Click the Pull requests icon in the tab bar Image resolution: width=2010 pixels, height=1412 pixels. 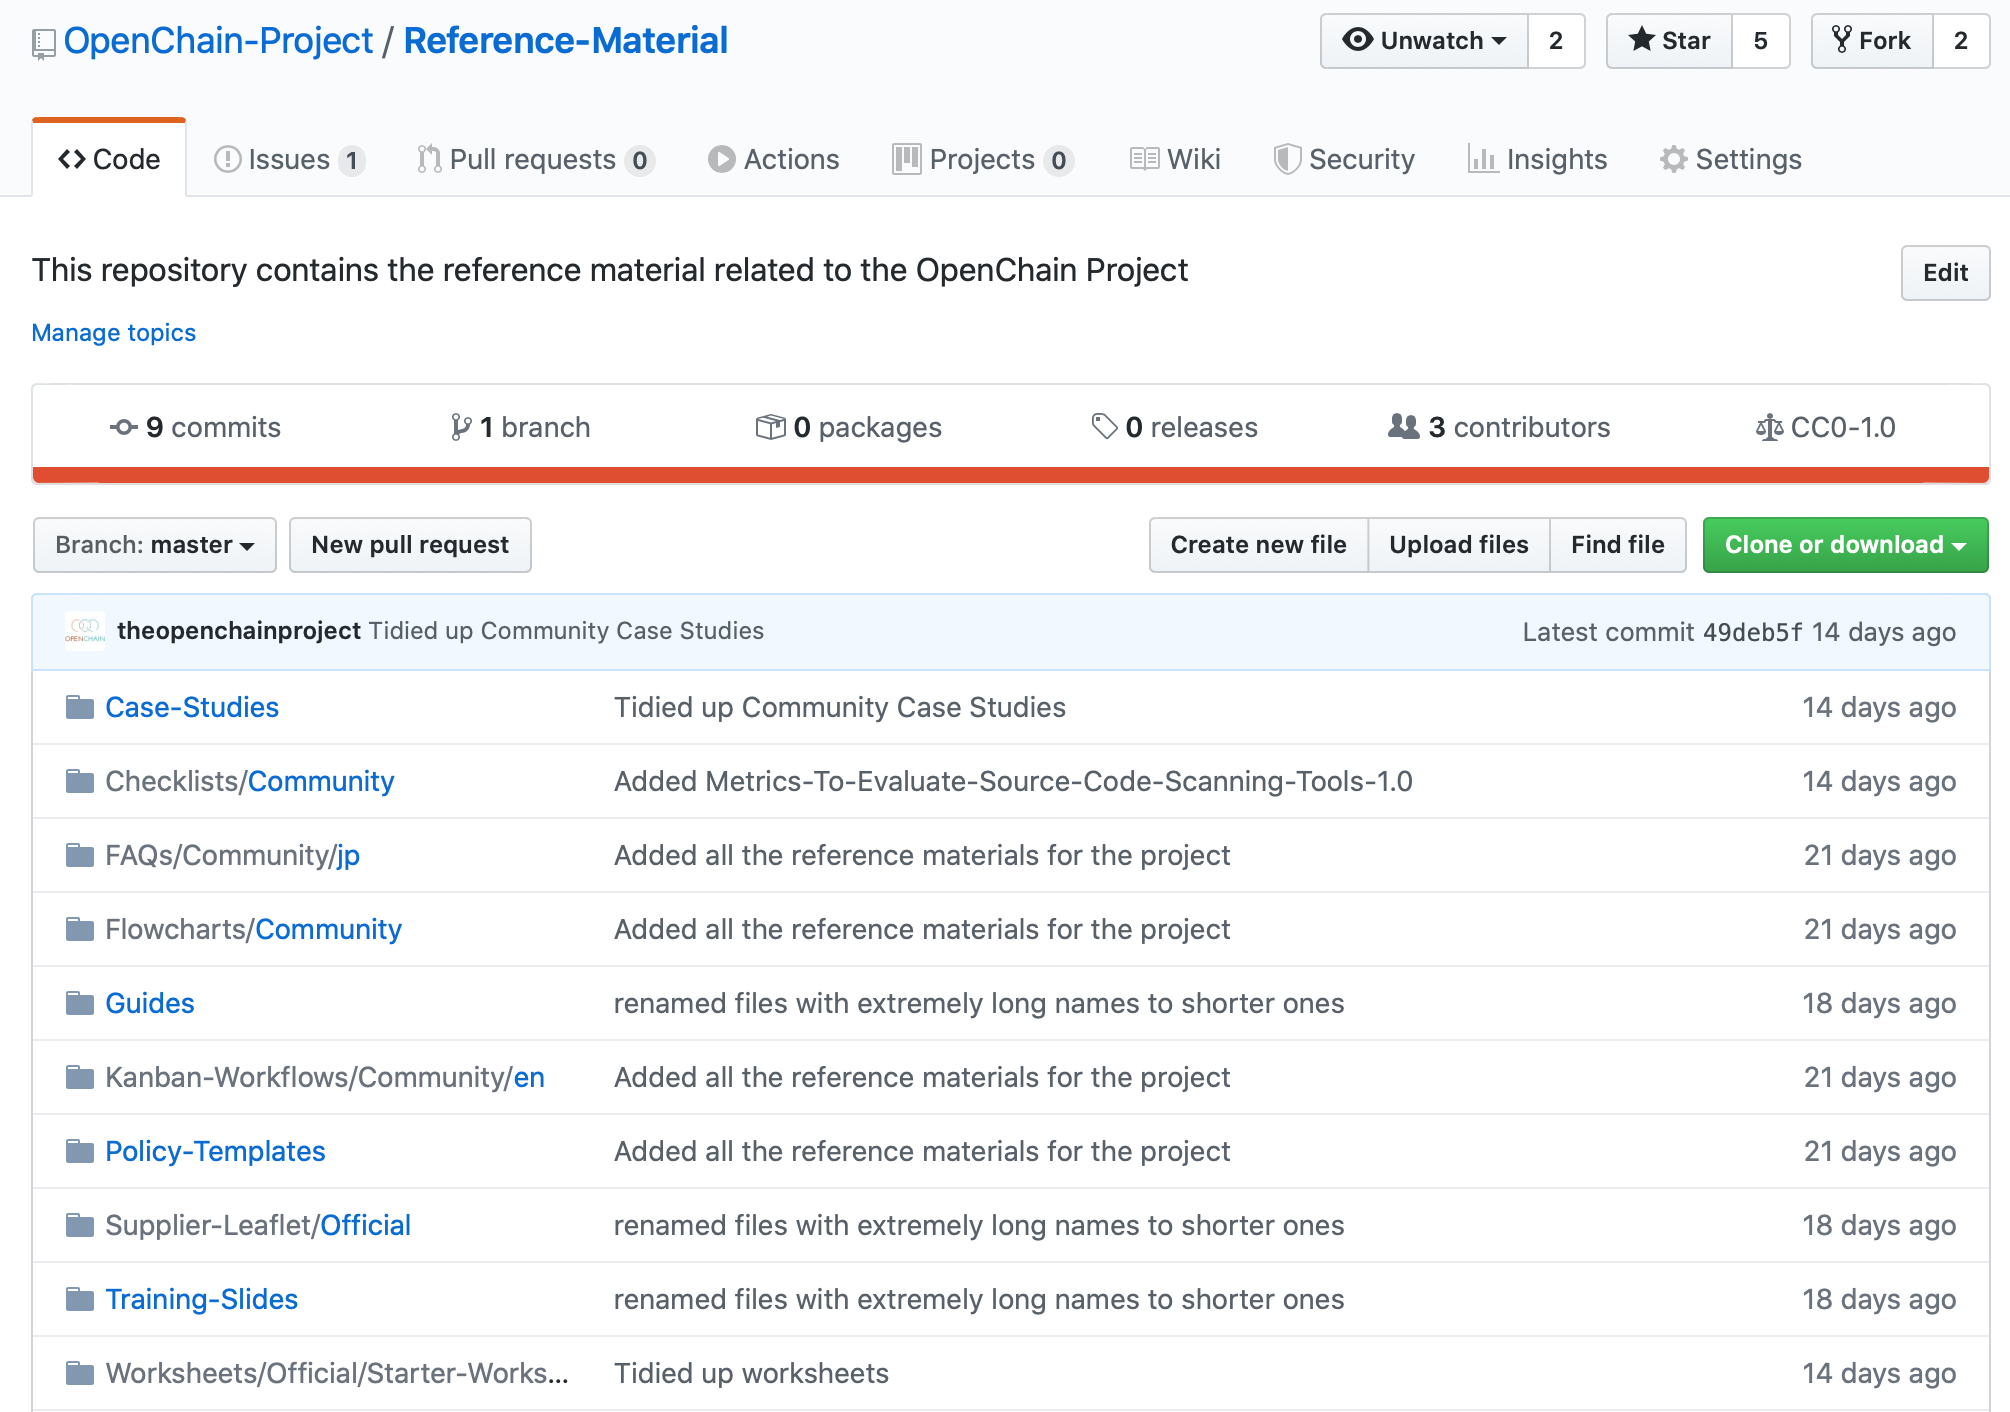click(429, 159)
